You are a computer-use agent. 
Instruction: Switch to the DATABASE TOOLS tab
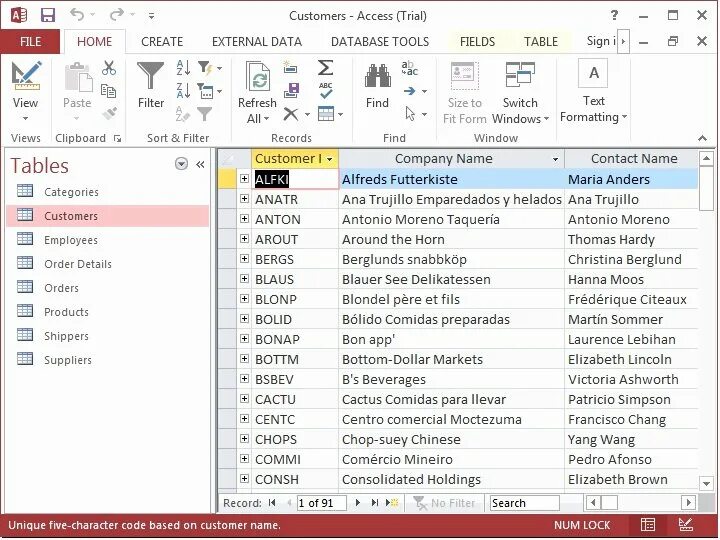[380, 41]
